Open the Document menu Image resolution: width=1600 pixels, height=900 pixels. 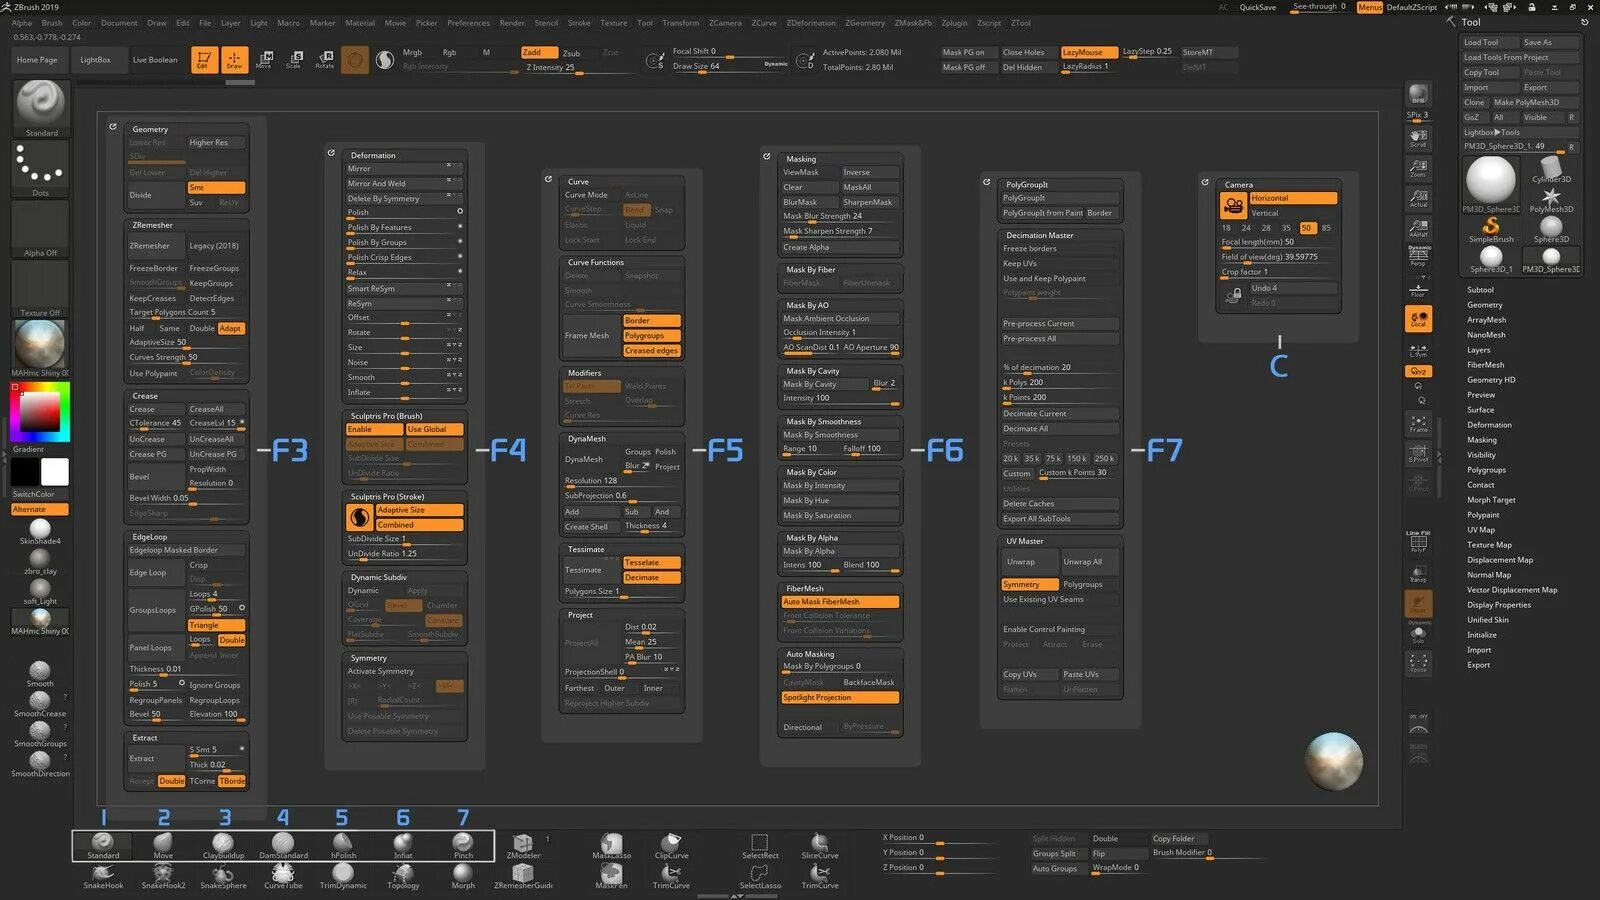(119, 23)
